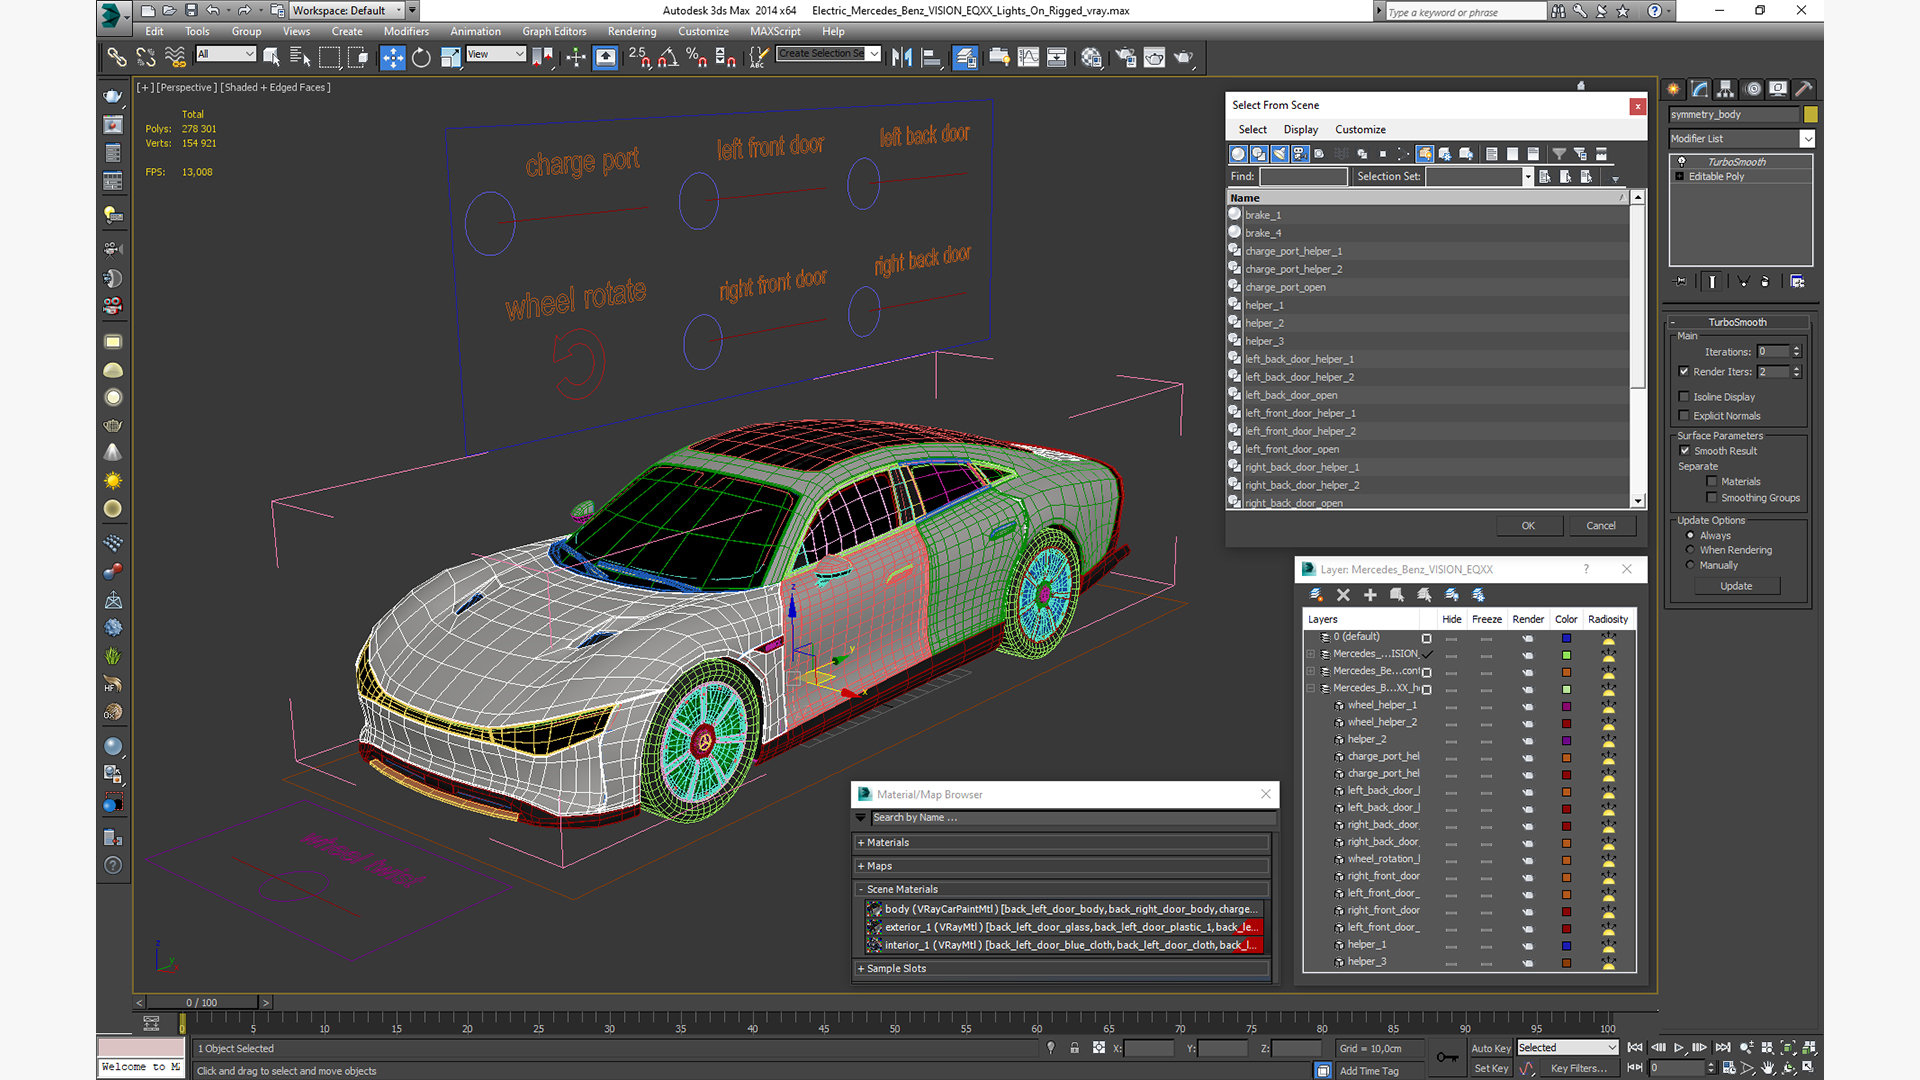
Task: Toggle Angle Snap icon
Action: pos(668,57)
